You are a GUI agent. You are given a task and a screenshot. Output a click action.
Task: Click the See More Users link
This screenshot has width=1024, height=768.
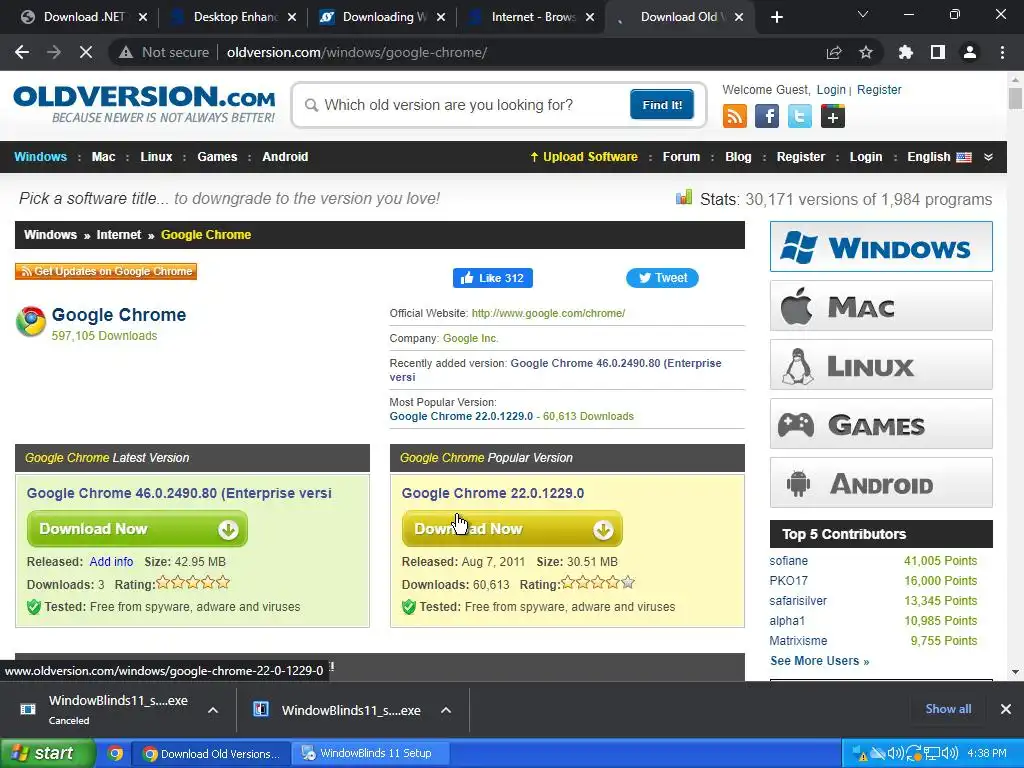tap(820, 661)
